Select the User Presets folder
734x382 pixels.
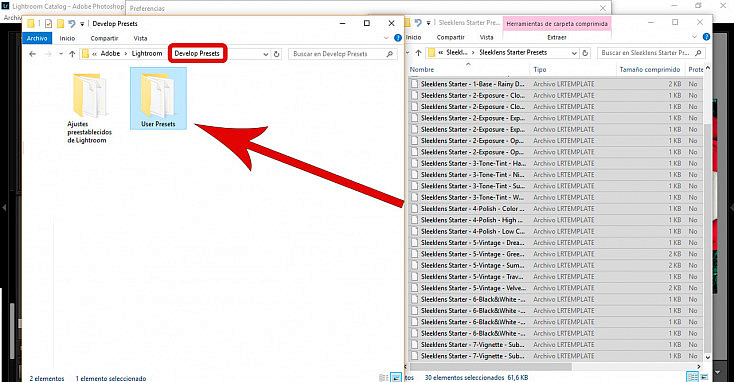158,98
